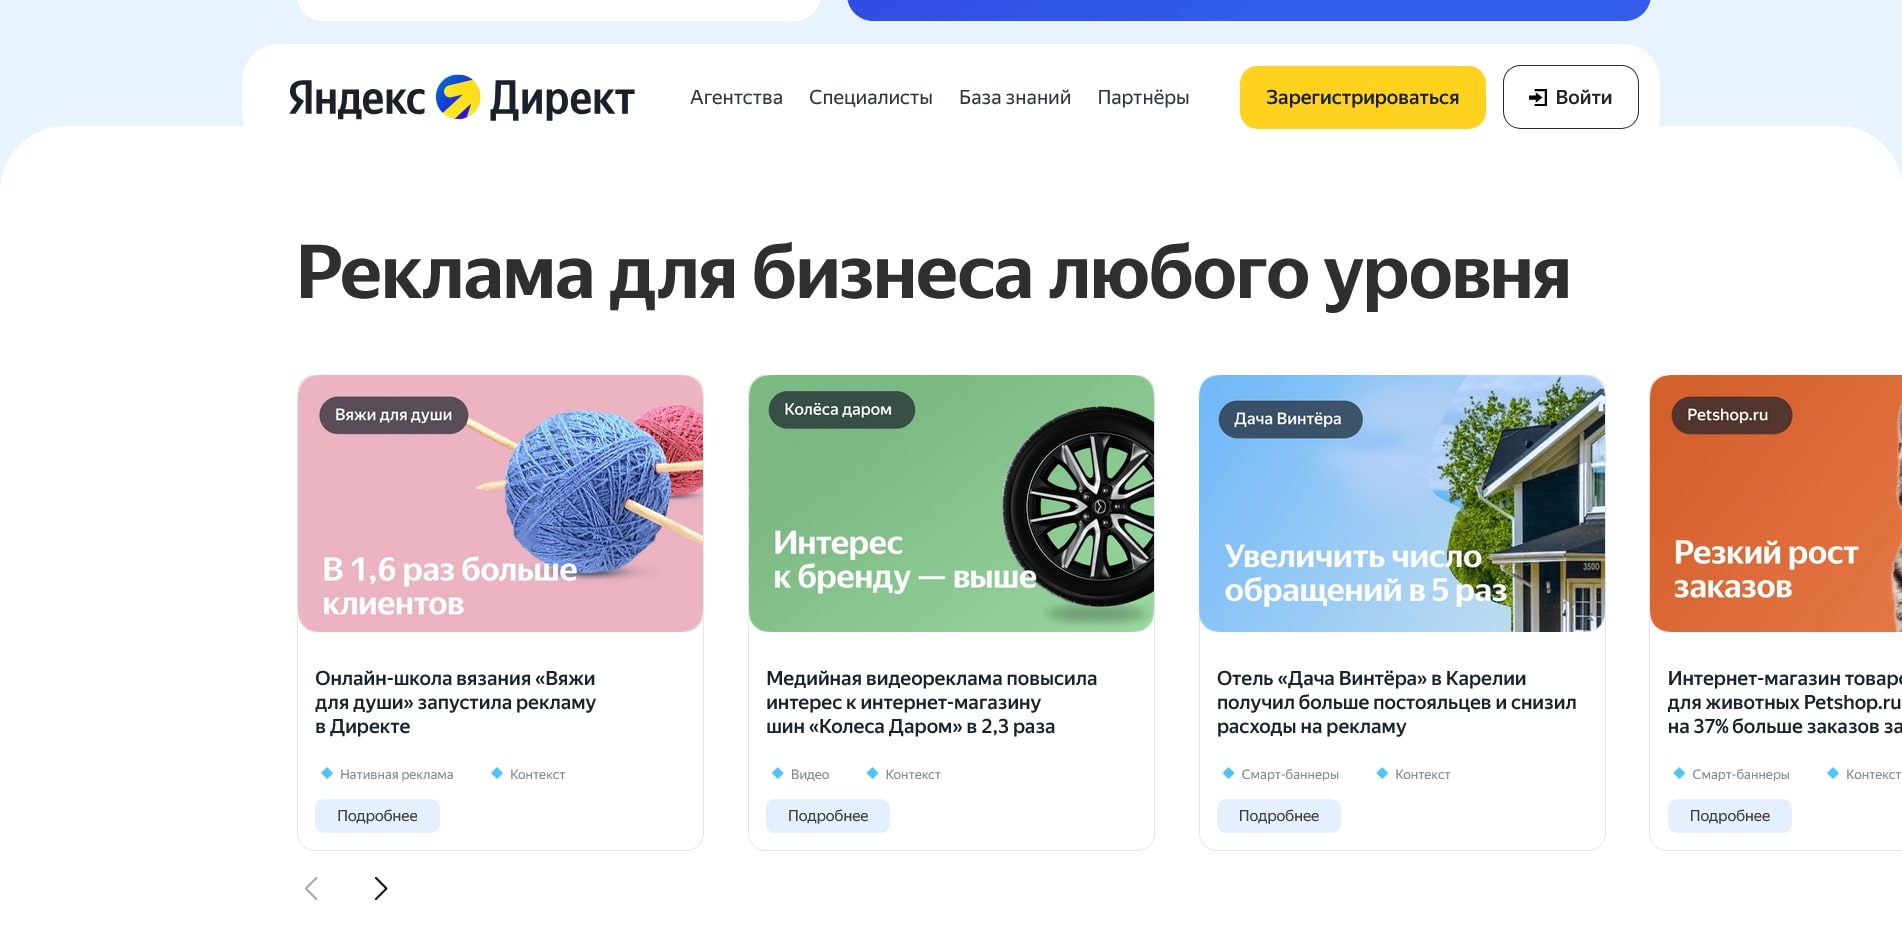Click the Вяжи для души badge
Image resolution: width=1902 pixels, height=927 pixels.
[x=394, y=414]
